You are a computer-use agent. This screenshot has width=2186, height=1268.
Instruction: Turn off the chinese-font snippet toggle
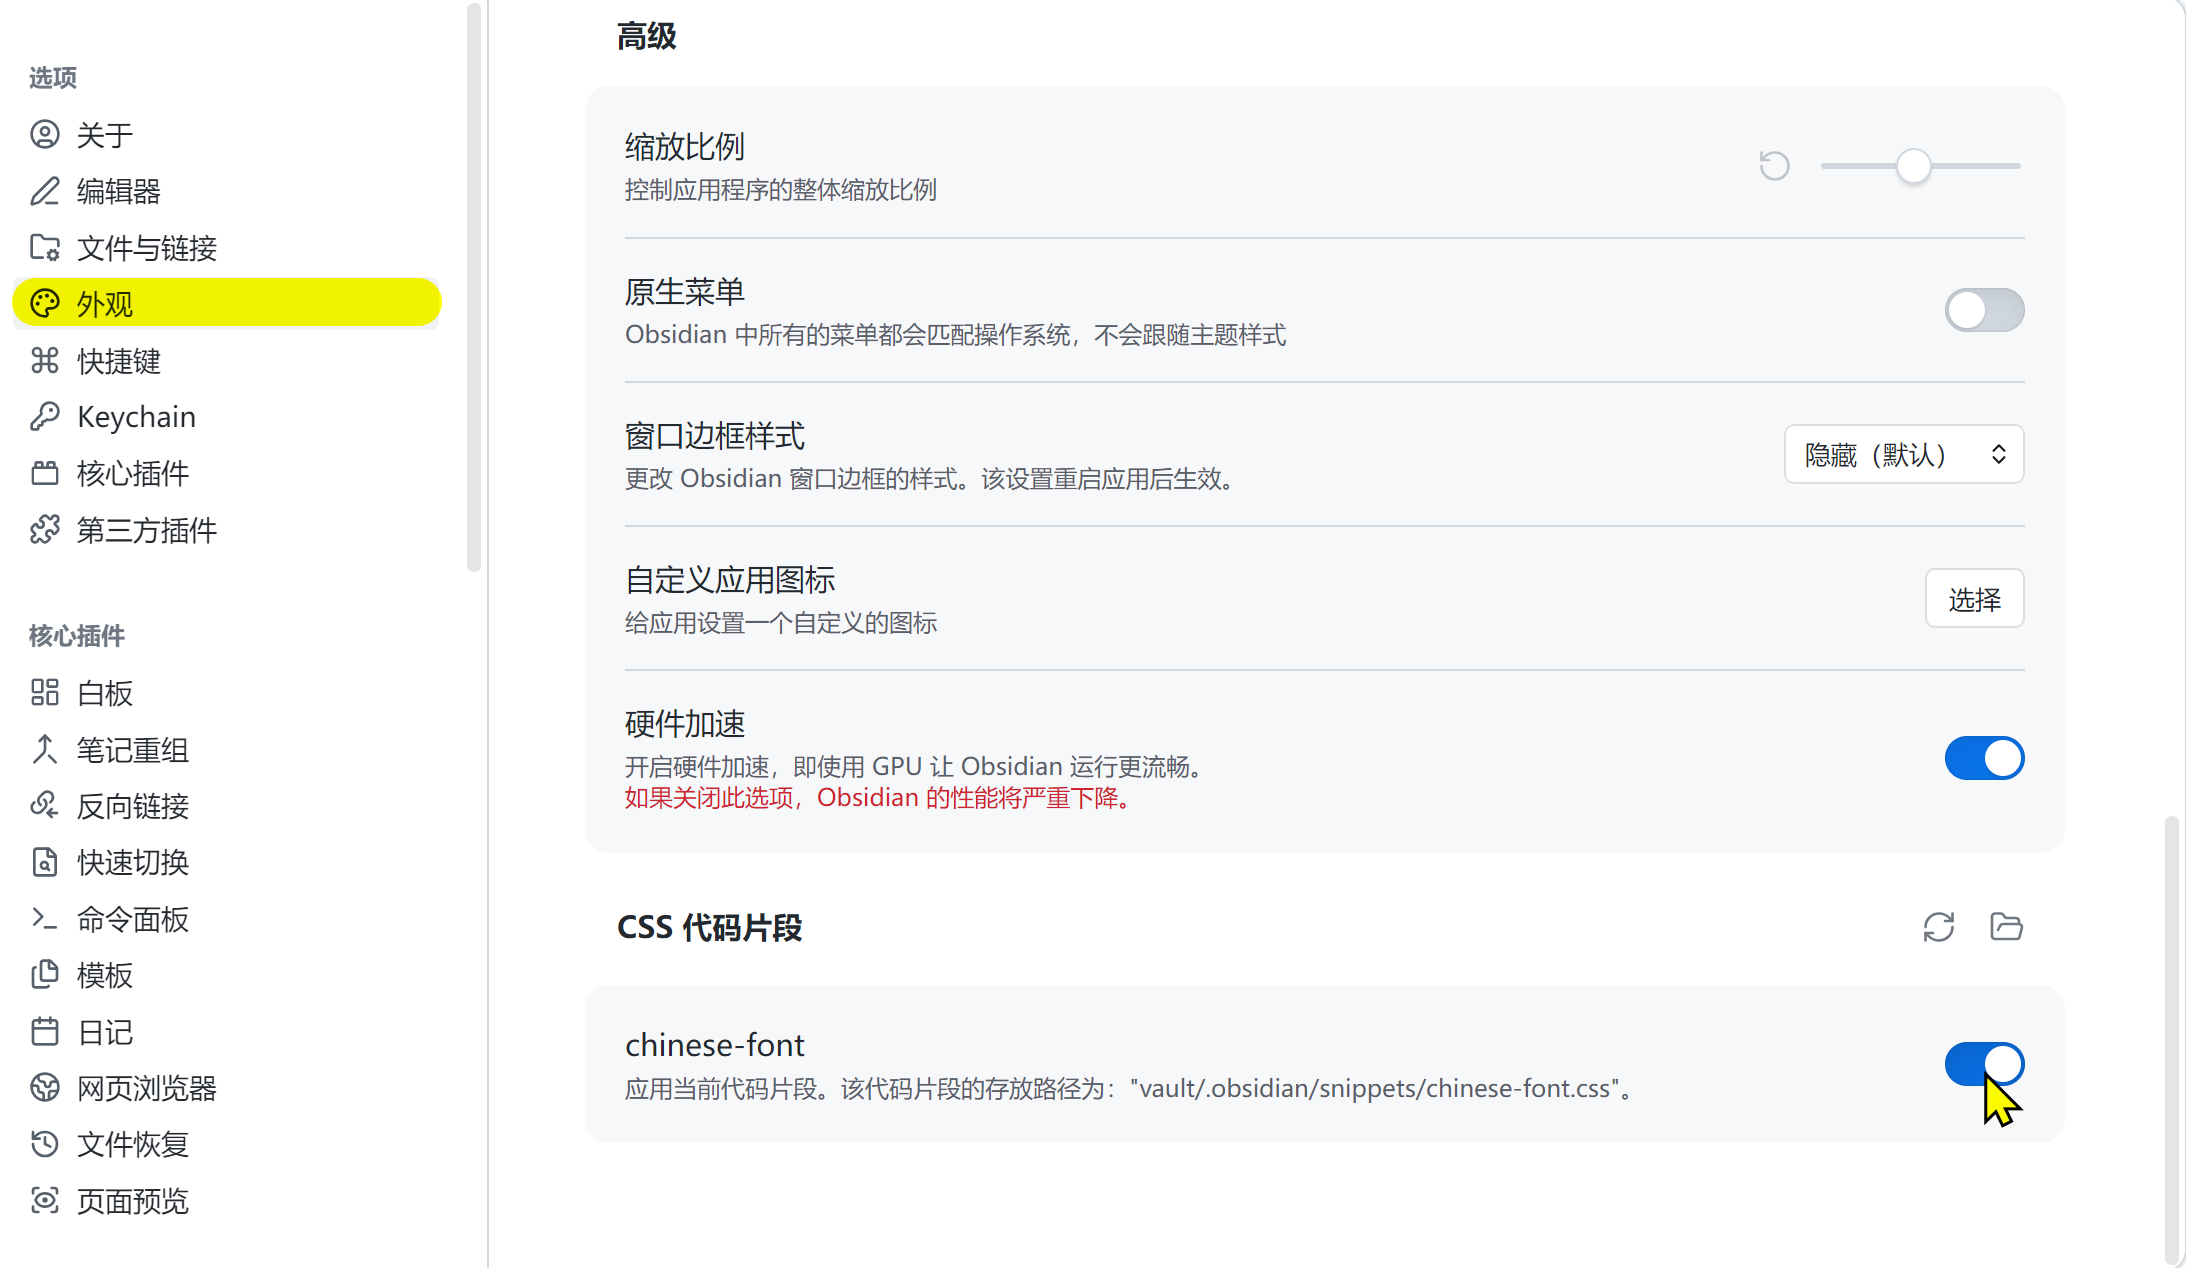tap(1984, 1064)
